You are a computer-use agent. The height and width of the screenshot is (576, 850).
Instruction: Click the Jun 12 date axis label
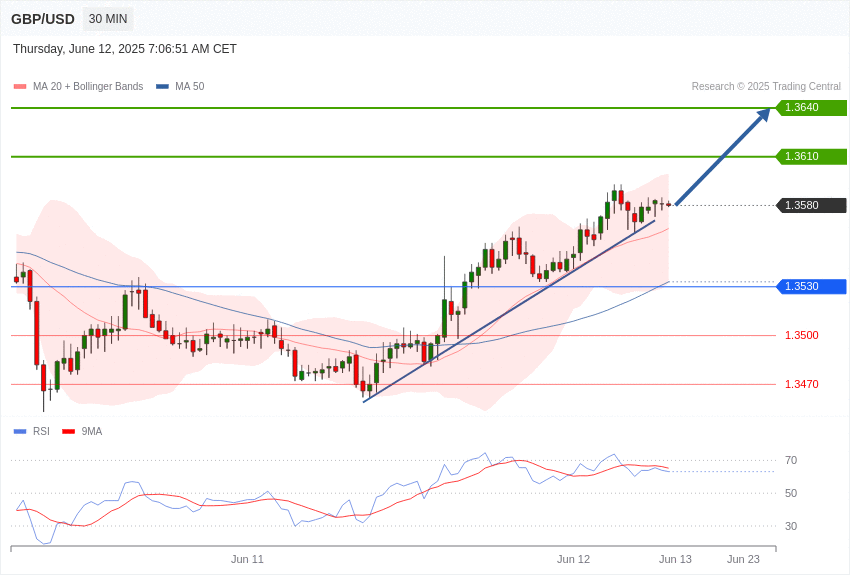[x=574, y=559]
